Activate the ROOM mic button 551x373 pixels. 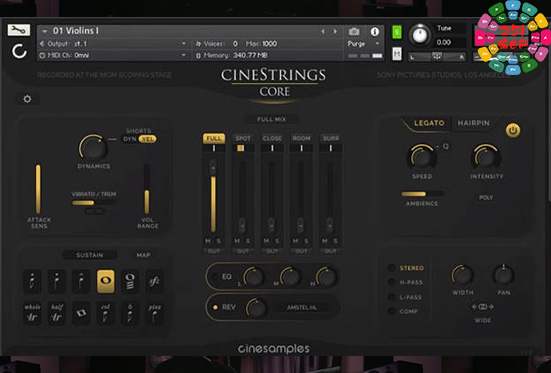pyautogui.click(x=301, y=138)
